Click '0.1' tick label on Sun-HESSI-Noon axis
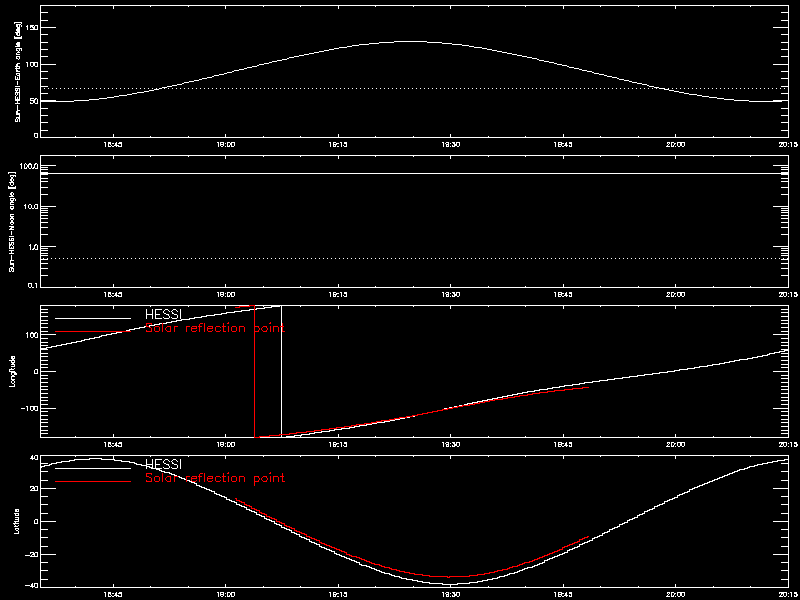800x600 pixels. pos(32,285)
